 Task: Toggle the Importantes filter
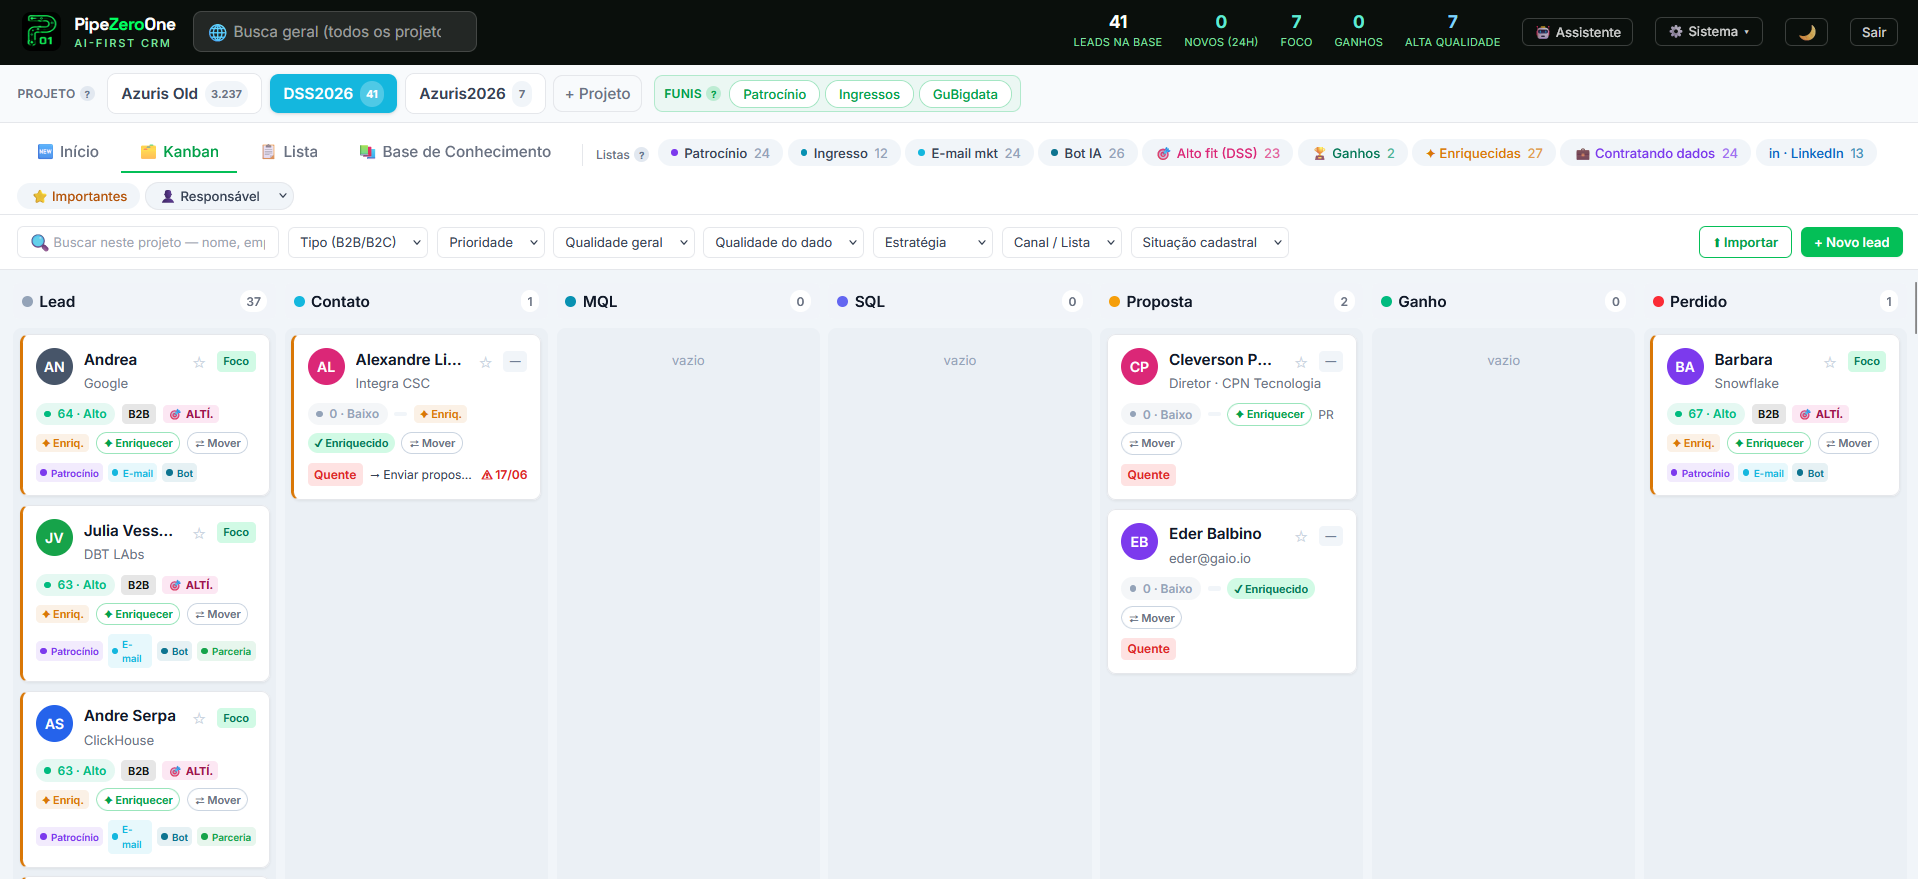point(79,196)
